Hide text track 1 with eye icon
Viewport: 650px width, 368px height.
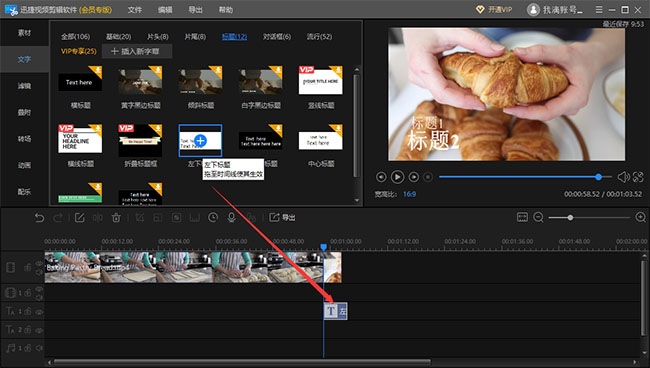click(x=39, y=312)
